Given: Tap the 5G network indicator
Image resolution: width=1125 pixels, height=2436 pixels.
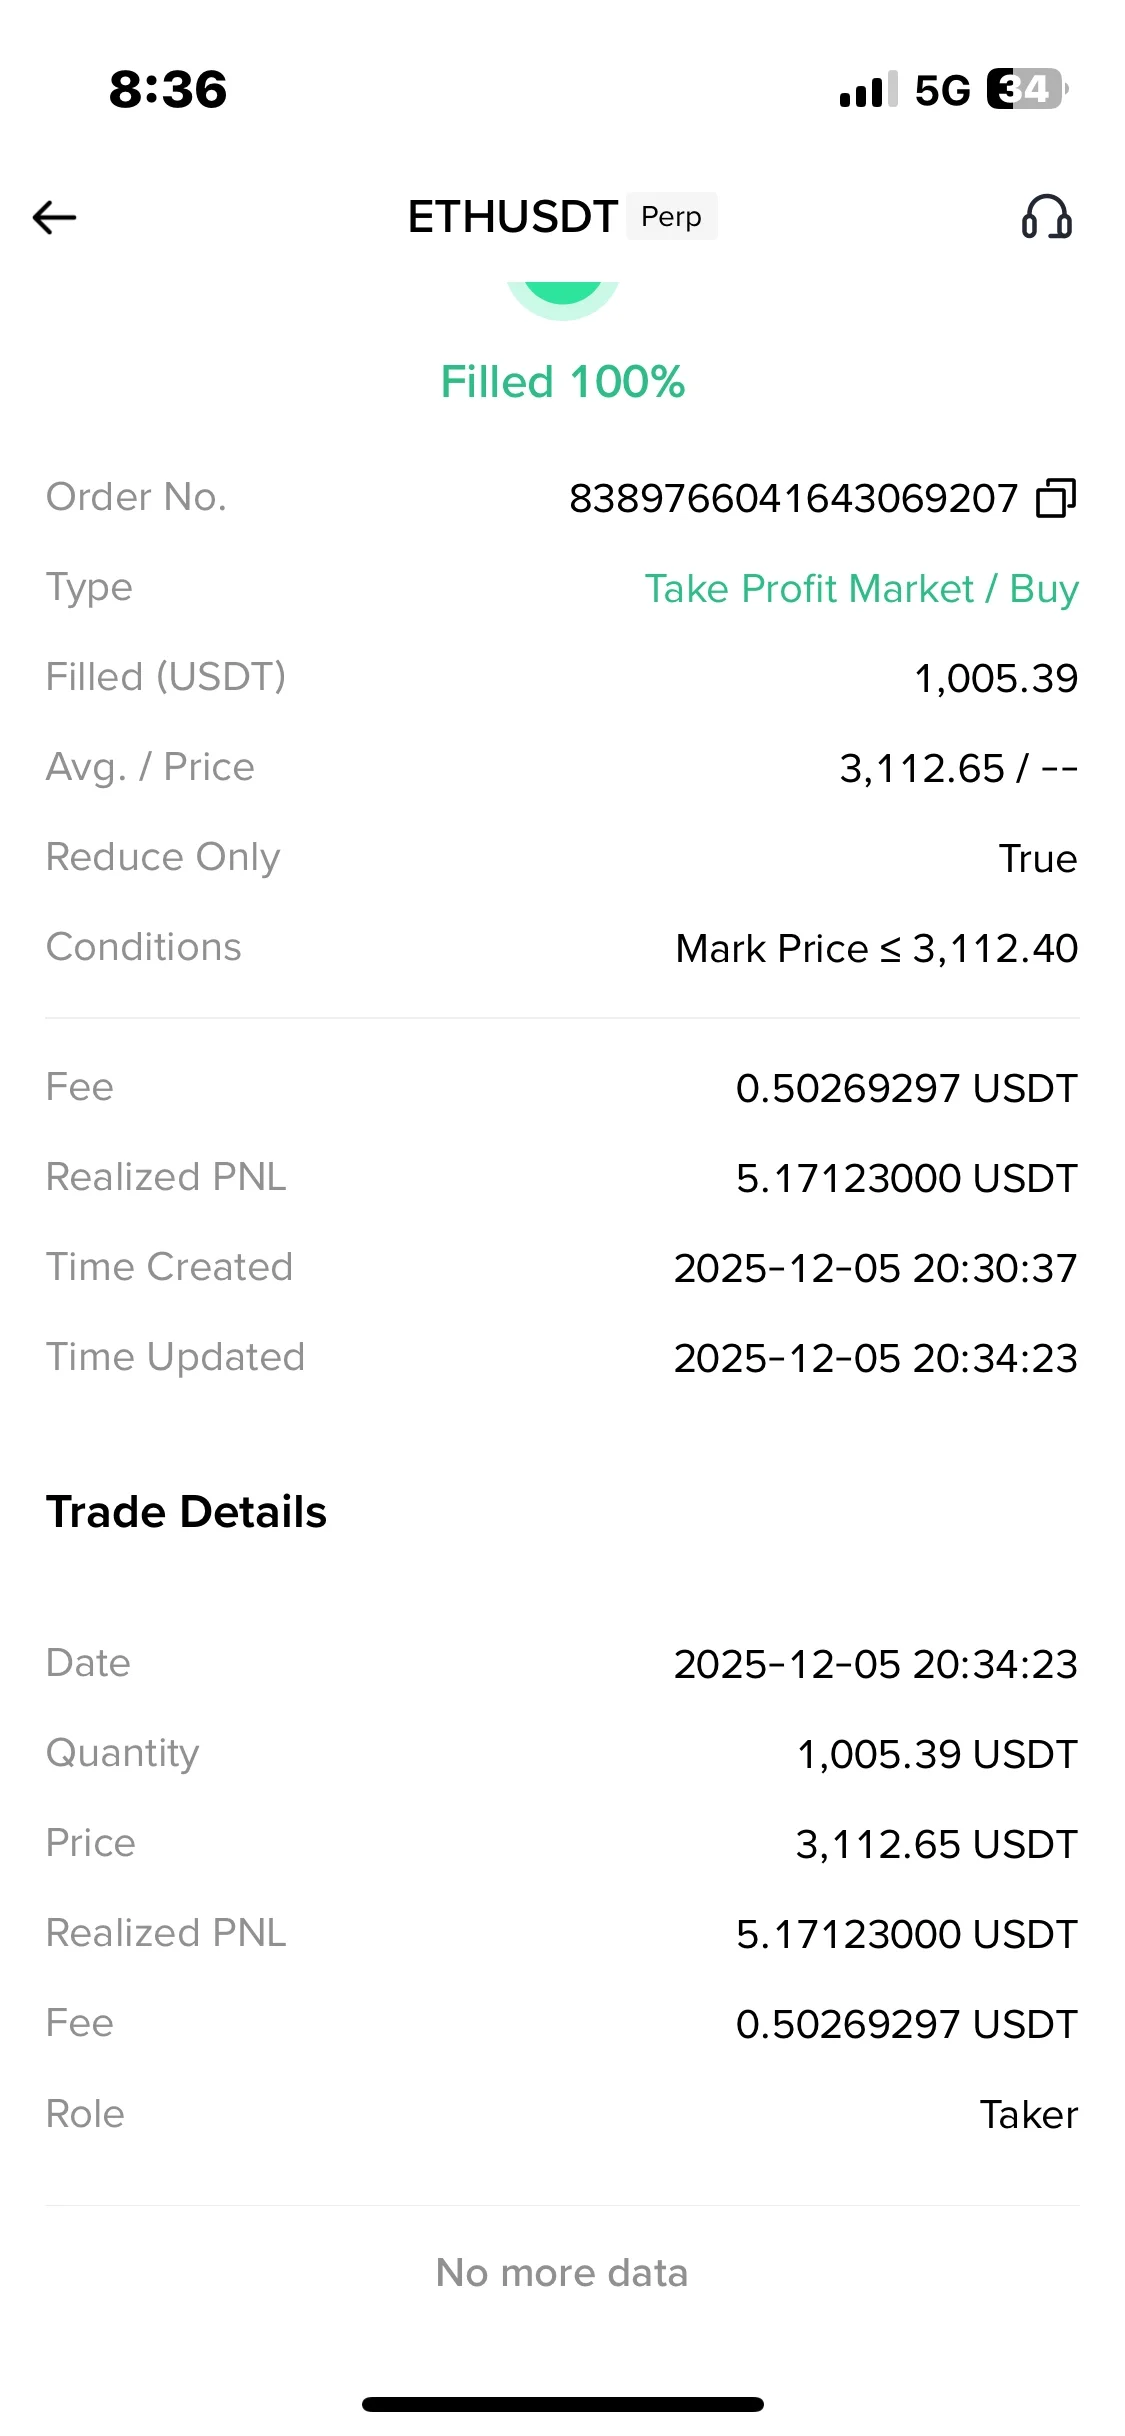Looking at the screenshot, I should pyautogui.click(x=942, y=90).
